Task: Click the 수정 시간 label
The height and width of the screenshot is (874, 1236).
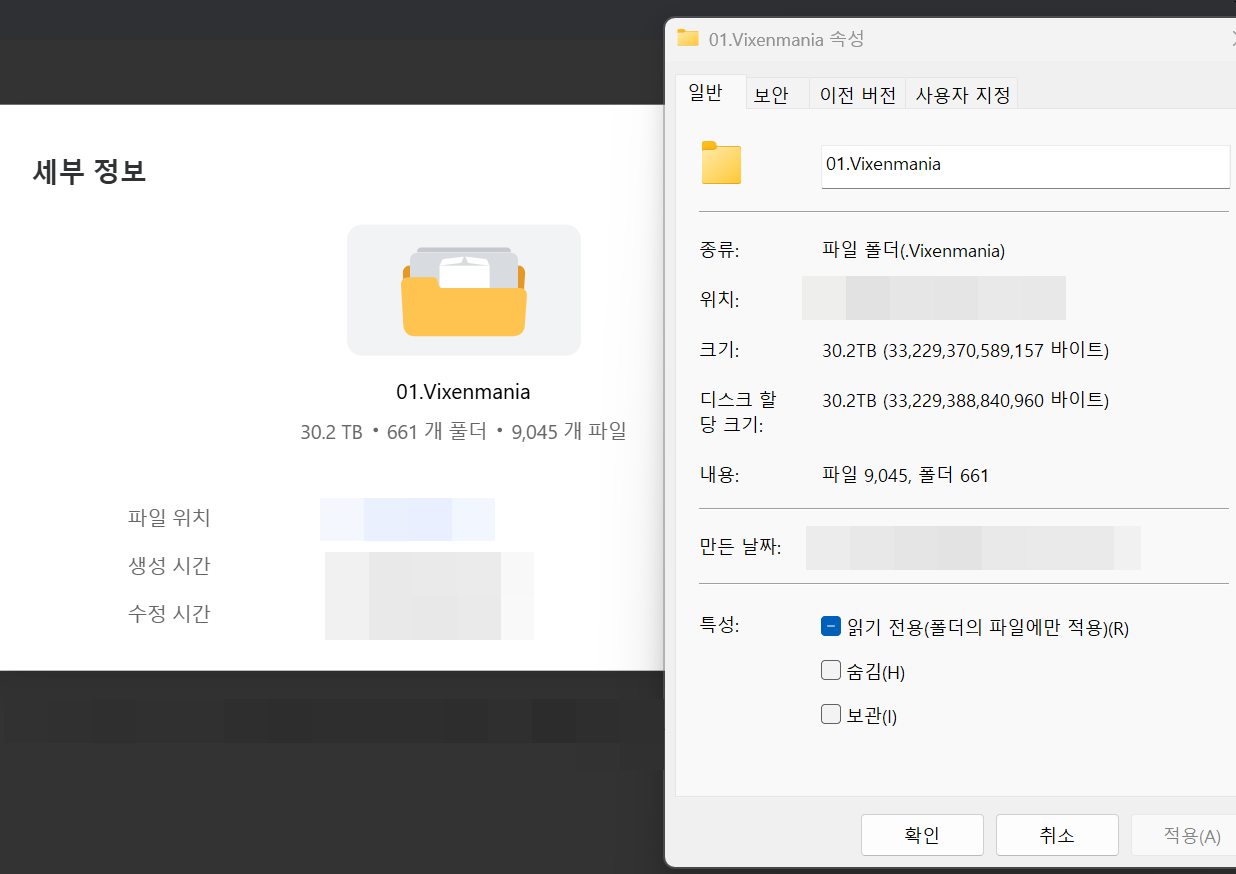Action: tap(169, 613)
